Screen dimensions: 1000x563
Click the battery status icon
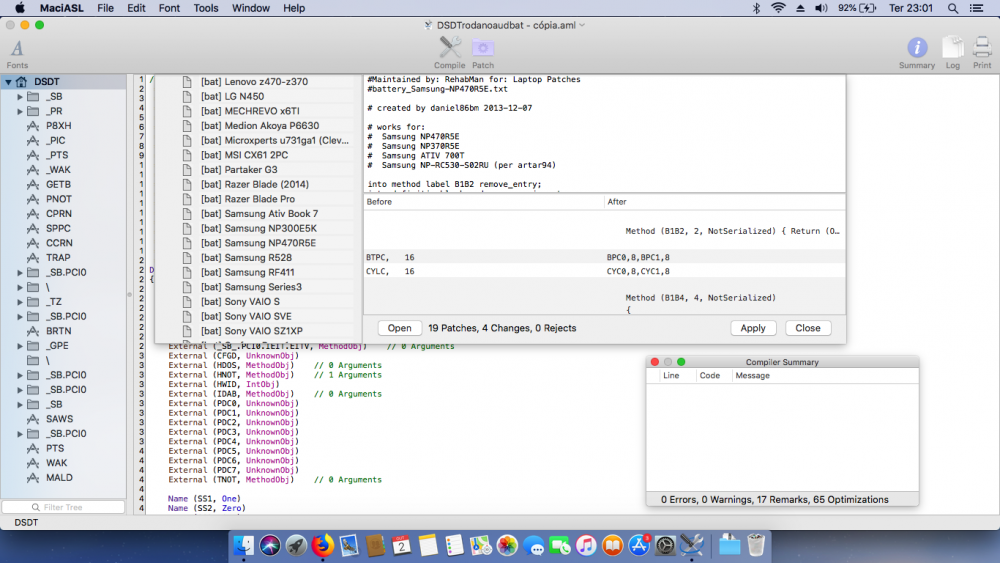(x=867, y=8)
